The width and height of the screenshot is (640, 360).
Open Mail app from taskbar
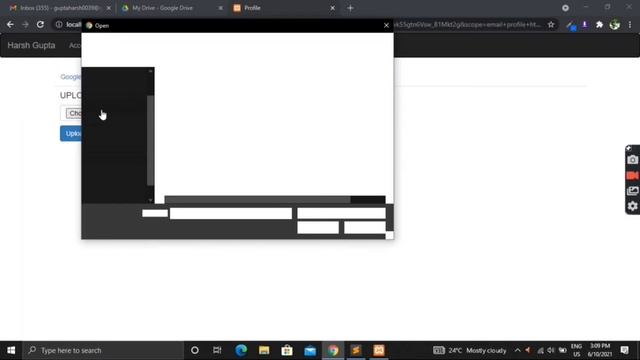(310, 350)
